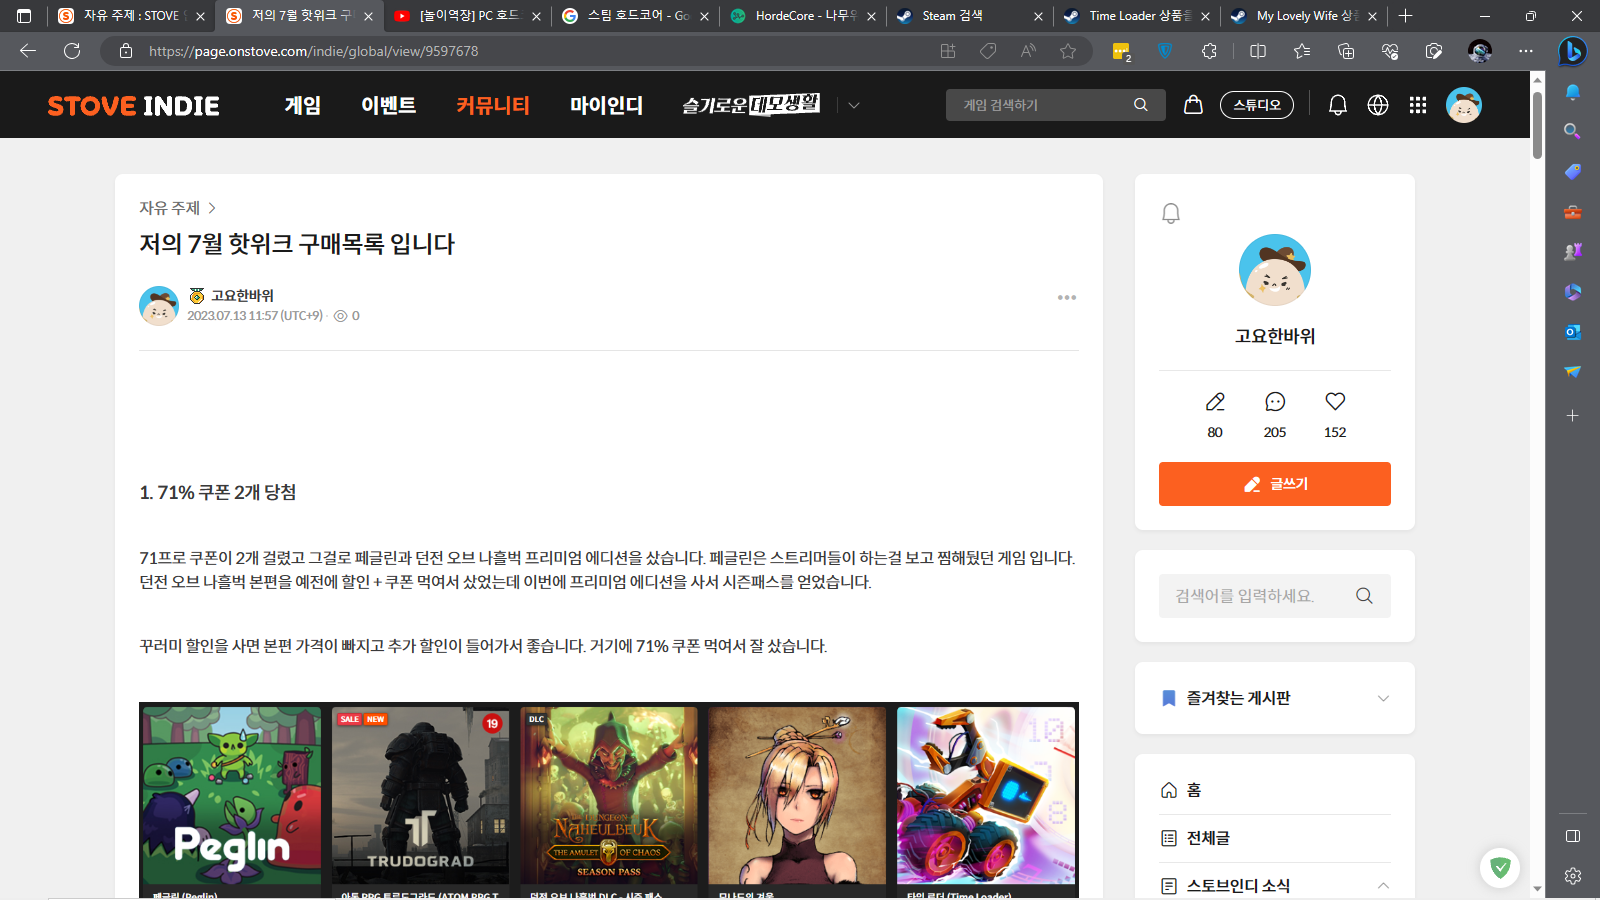Click the search magnifier in game search

point(1141,105)
